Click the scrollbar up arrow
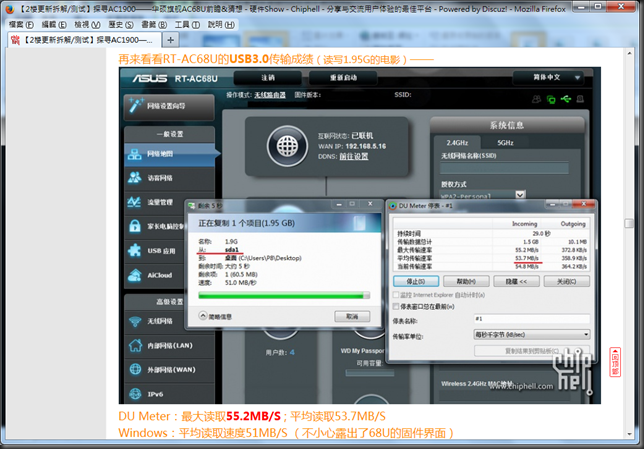 pos(629,53)
